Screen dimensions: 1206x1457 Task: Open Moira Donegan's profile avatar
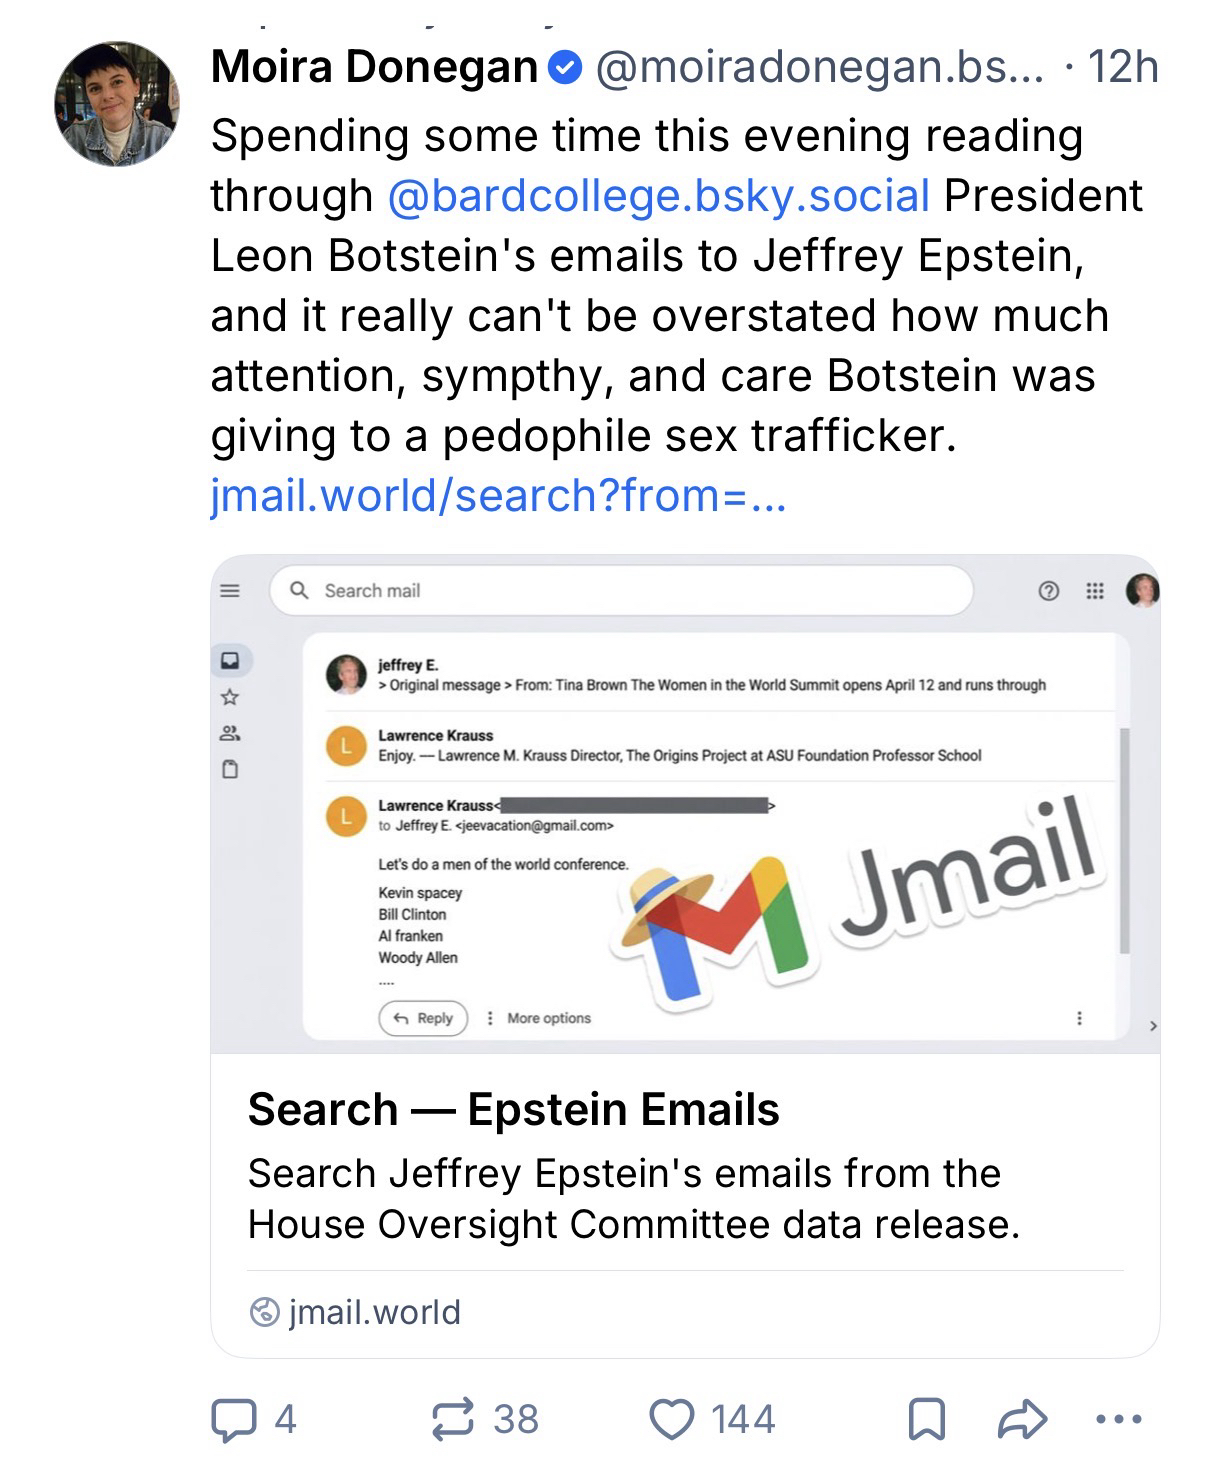(117, 104)
